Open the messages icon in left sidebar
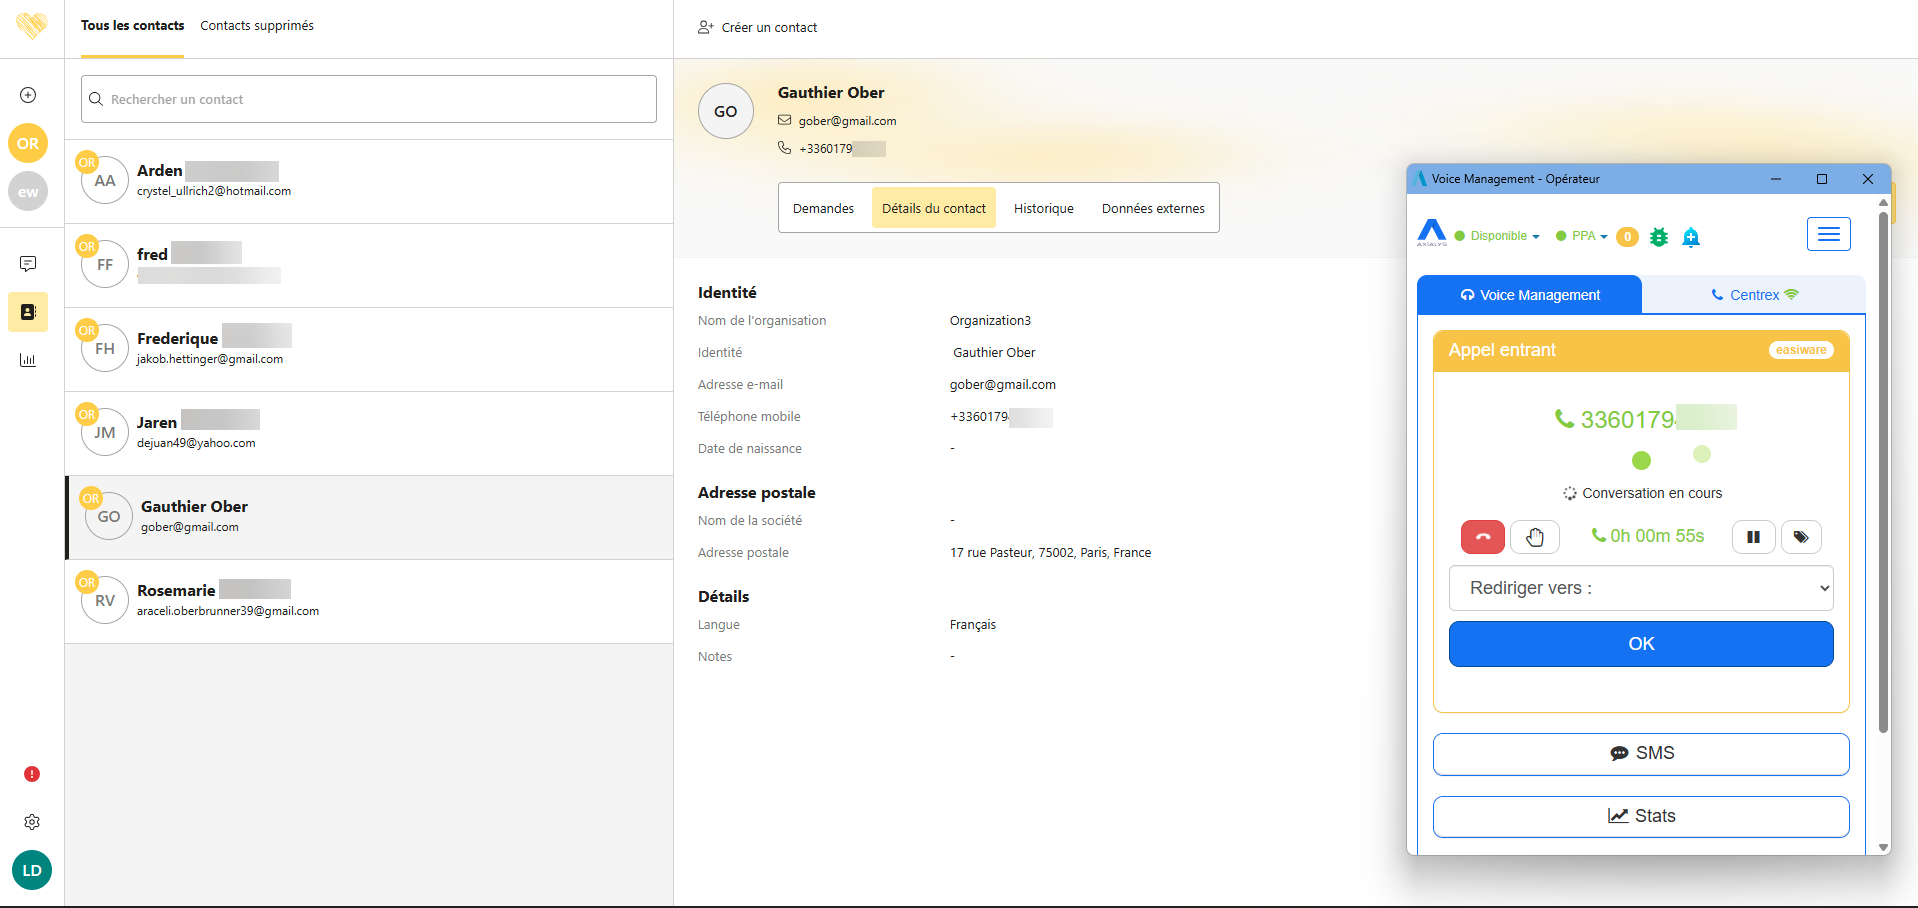 point(28,264)
